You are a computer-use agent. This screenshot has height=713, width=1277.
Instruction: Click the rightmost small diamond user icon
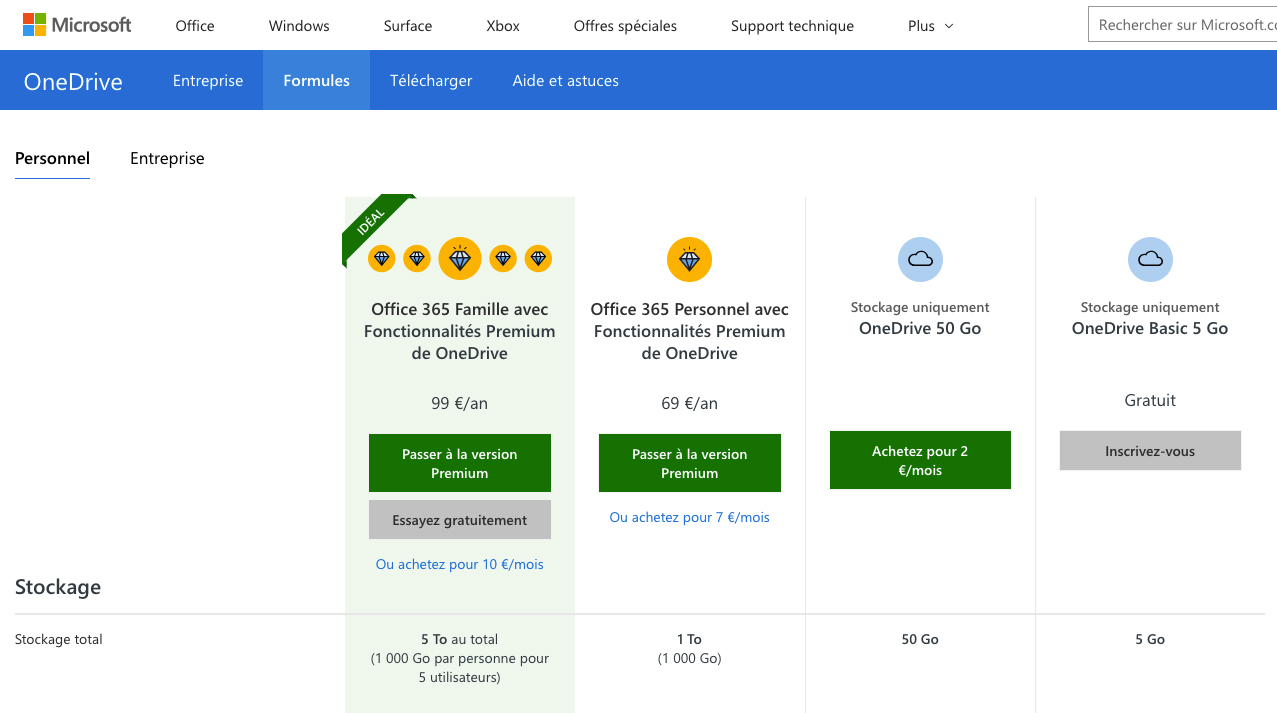coord(537,258)
